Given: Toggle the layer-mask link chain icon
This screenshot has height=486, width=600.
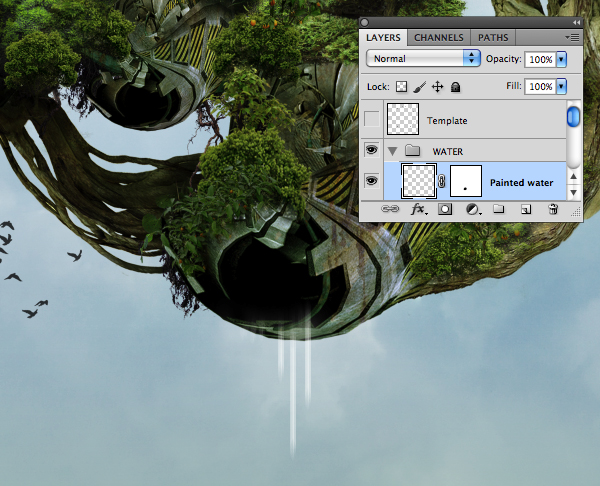Looking at the screenshot, I should pyautogui.click(x=442, y=181).
